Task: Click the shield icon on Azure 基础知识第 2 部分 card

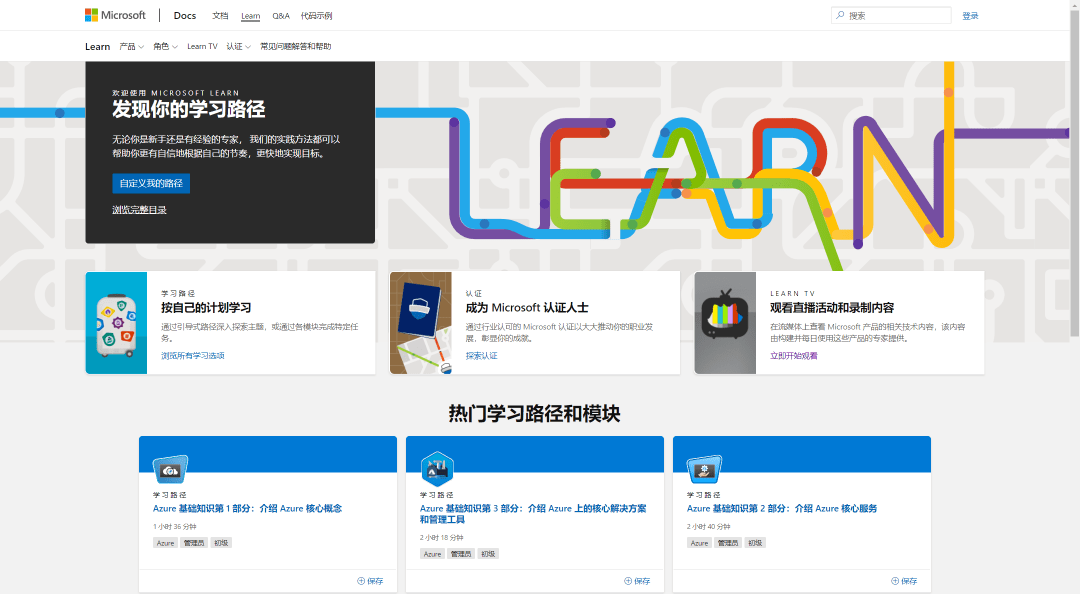Action: pos(703,468)
